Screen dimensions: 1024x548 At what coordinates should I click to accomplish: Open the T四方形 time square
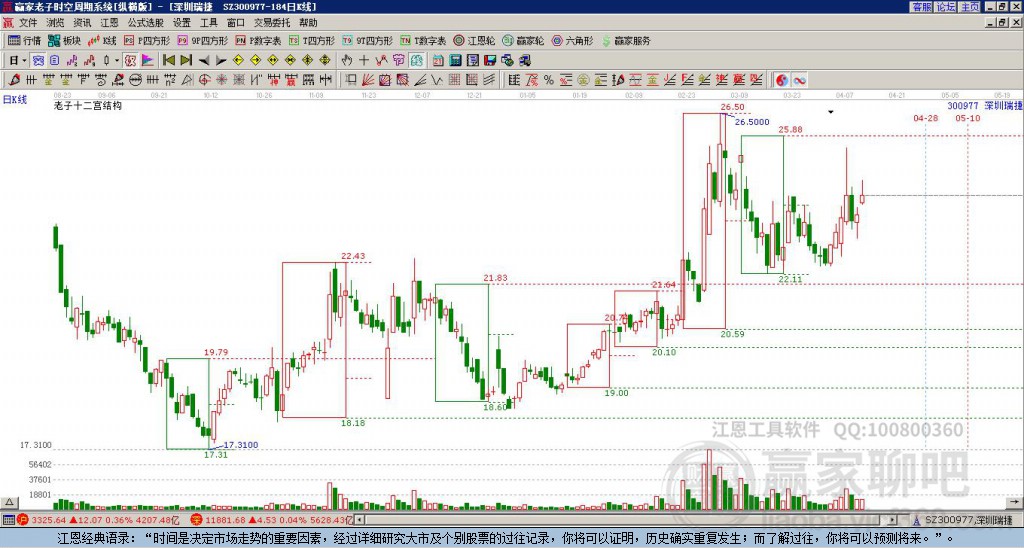click(312, 40)
